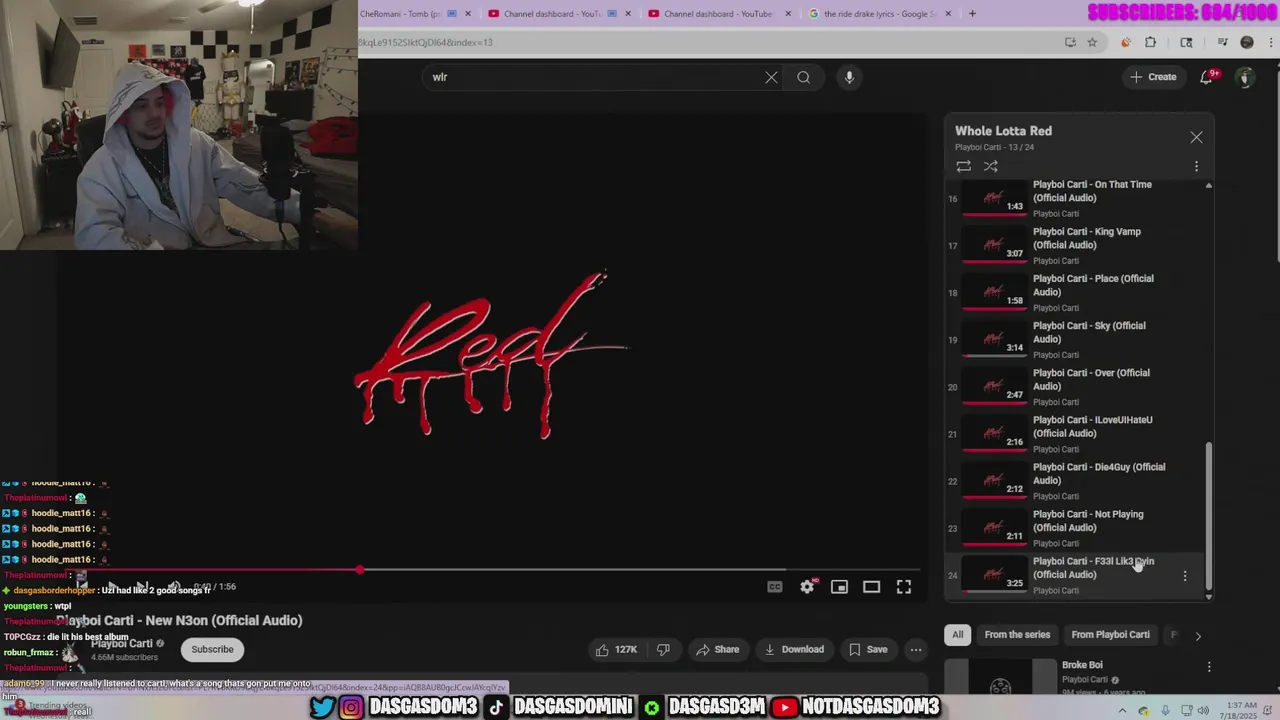Open the Create menu

[x=1153, y=77]
